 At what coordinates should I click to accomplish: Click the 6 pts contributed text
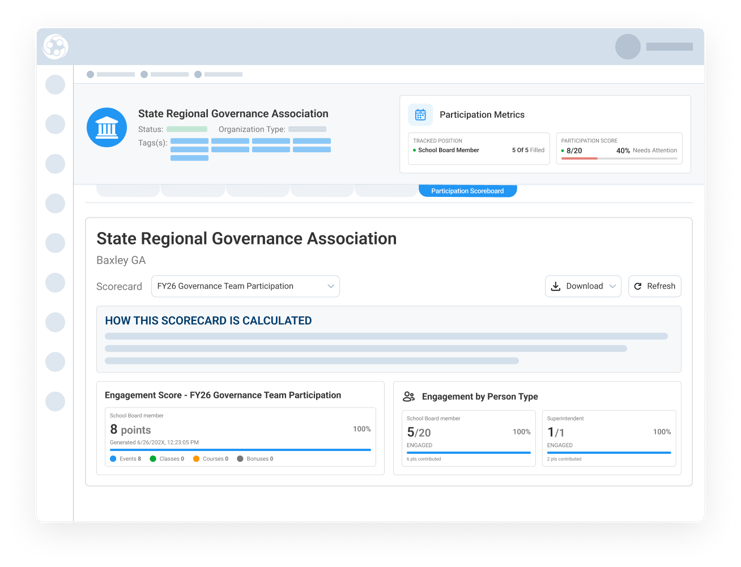(424, 459)
